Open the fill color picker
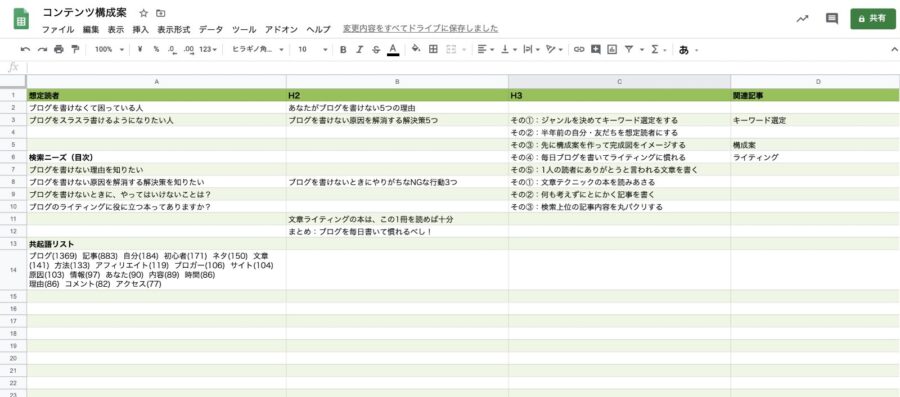The height and width of the screenshot is (397, 900). pos(416,49)
